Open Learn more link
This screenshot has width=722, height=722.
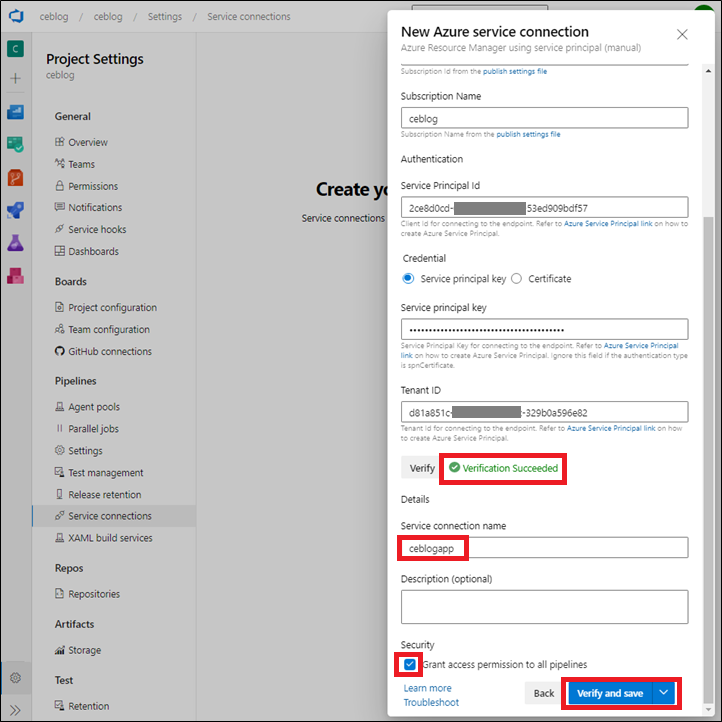point(427,688)
